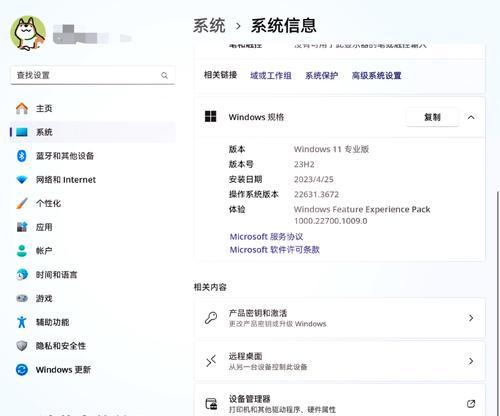This screenshot has width=500, height=416.
Task: Open the Bluetooth icon for 蓝牙和其他设备
Action: (22, 156)
